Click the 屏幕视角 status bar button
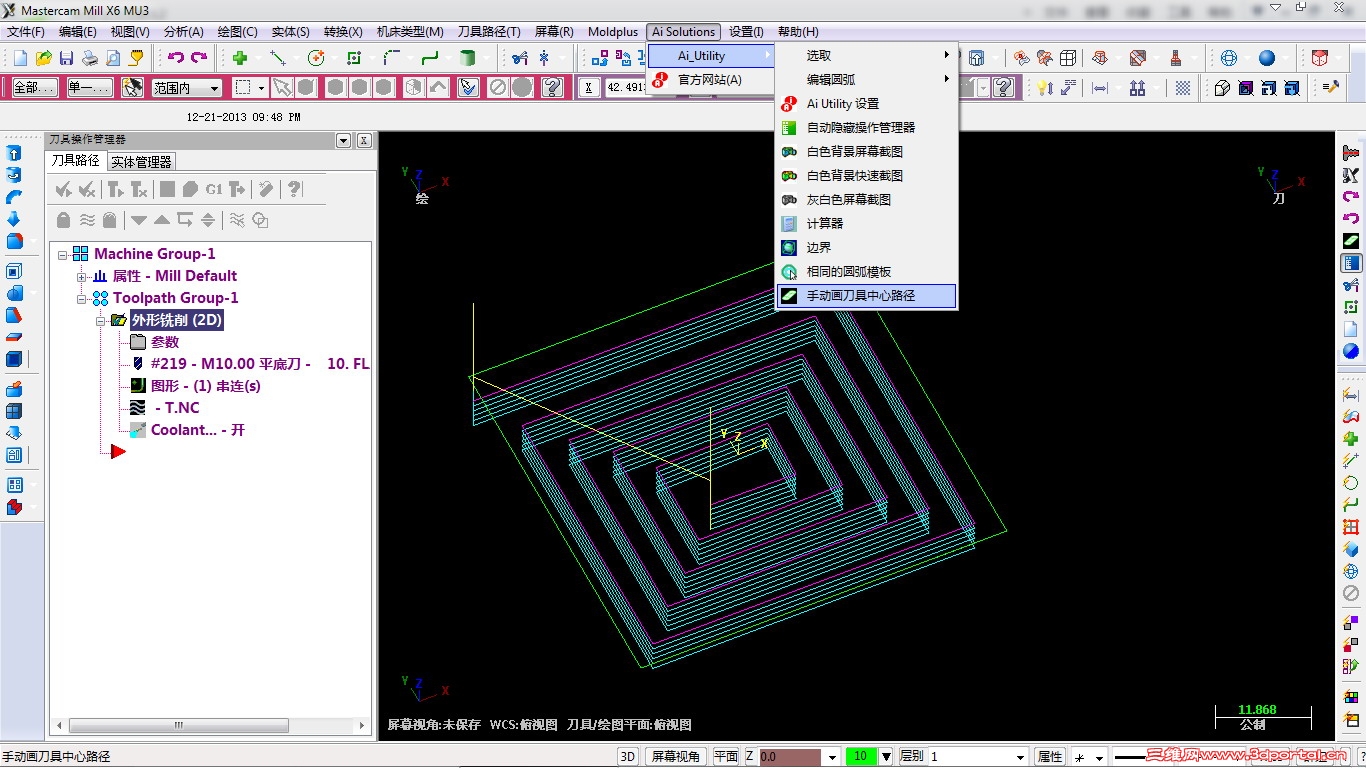 pos(676,757)
